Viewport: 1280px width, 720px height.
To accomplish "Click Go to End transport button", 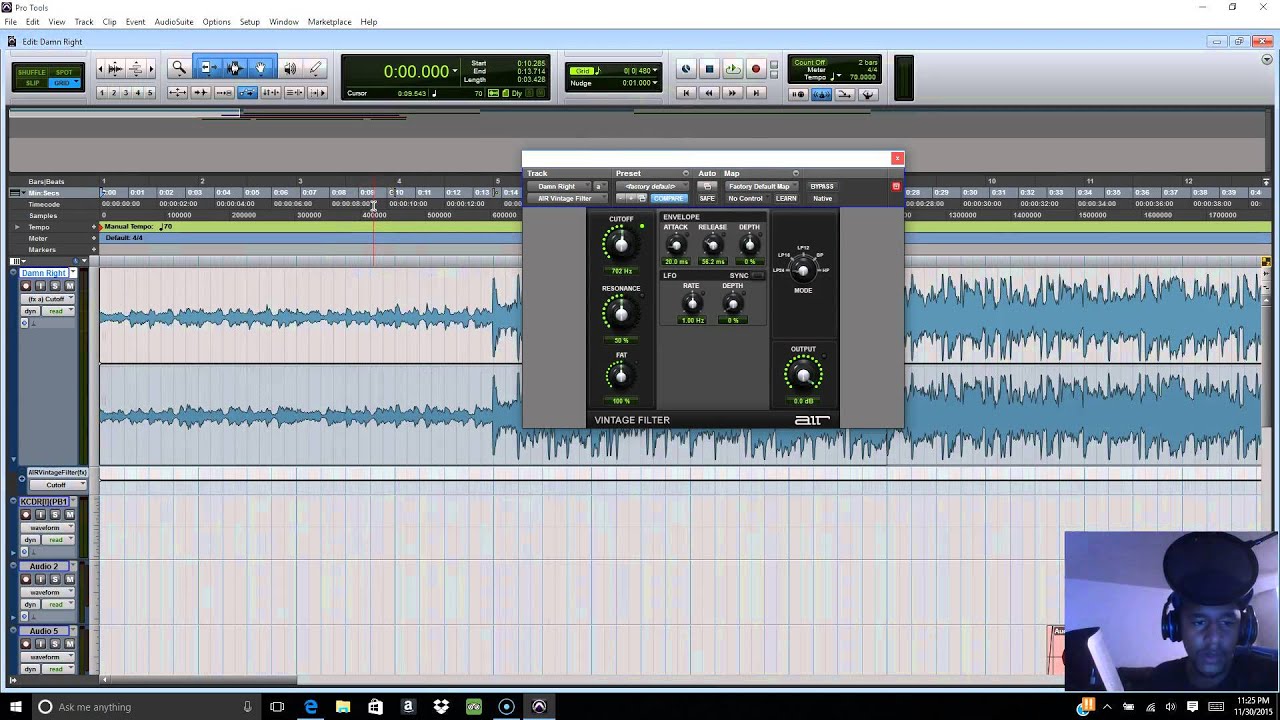I will pos(755,93).
